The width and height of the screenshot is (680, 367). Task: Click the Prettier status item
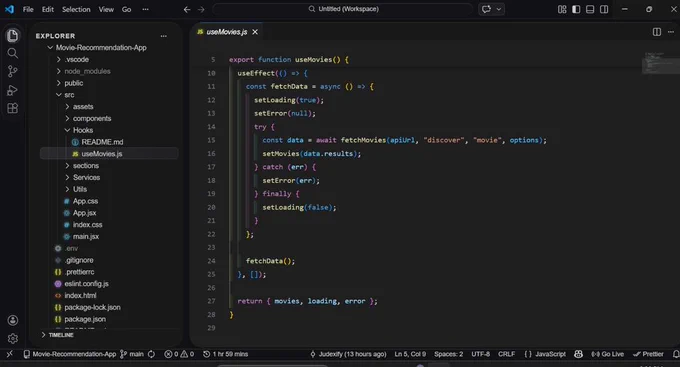[x=648, y=354]
